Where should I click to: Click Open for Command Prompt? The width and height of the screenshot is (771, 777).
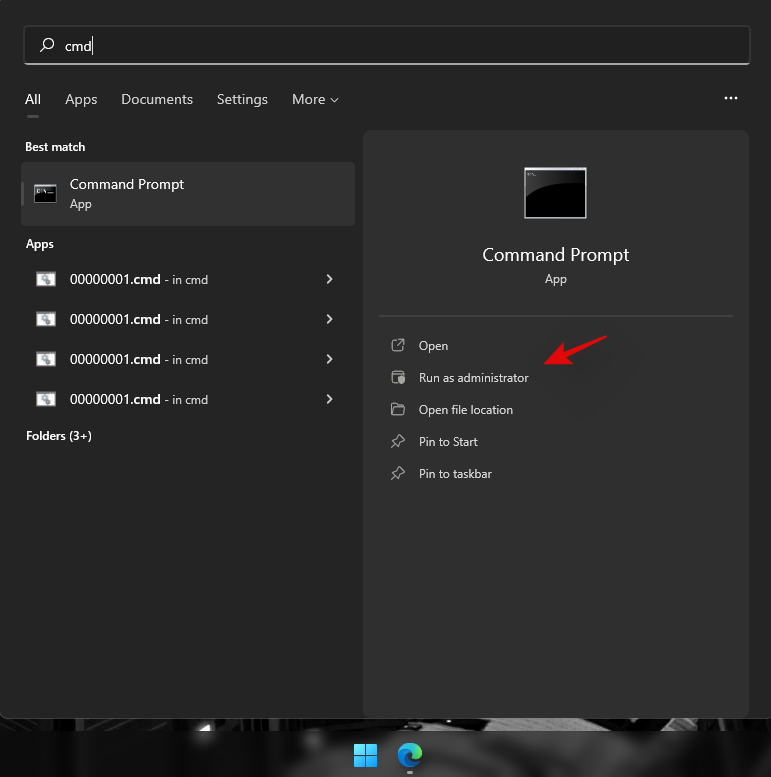pos(433,346)
